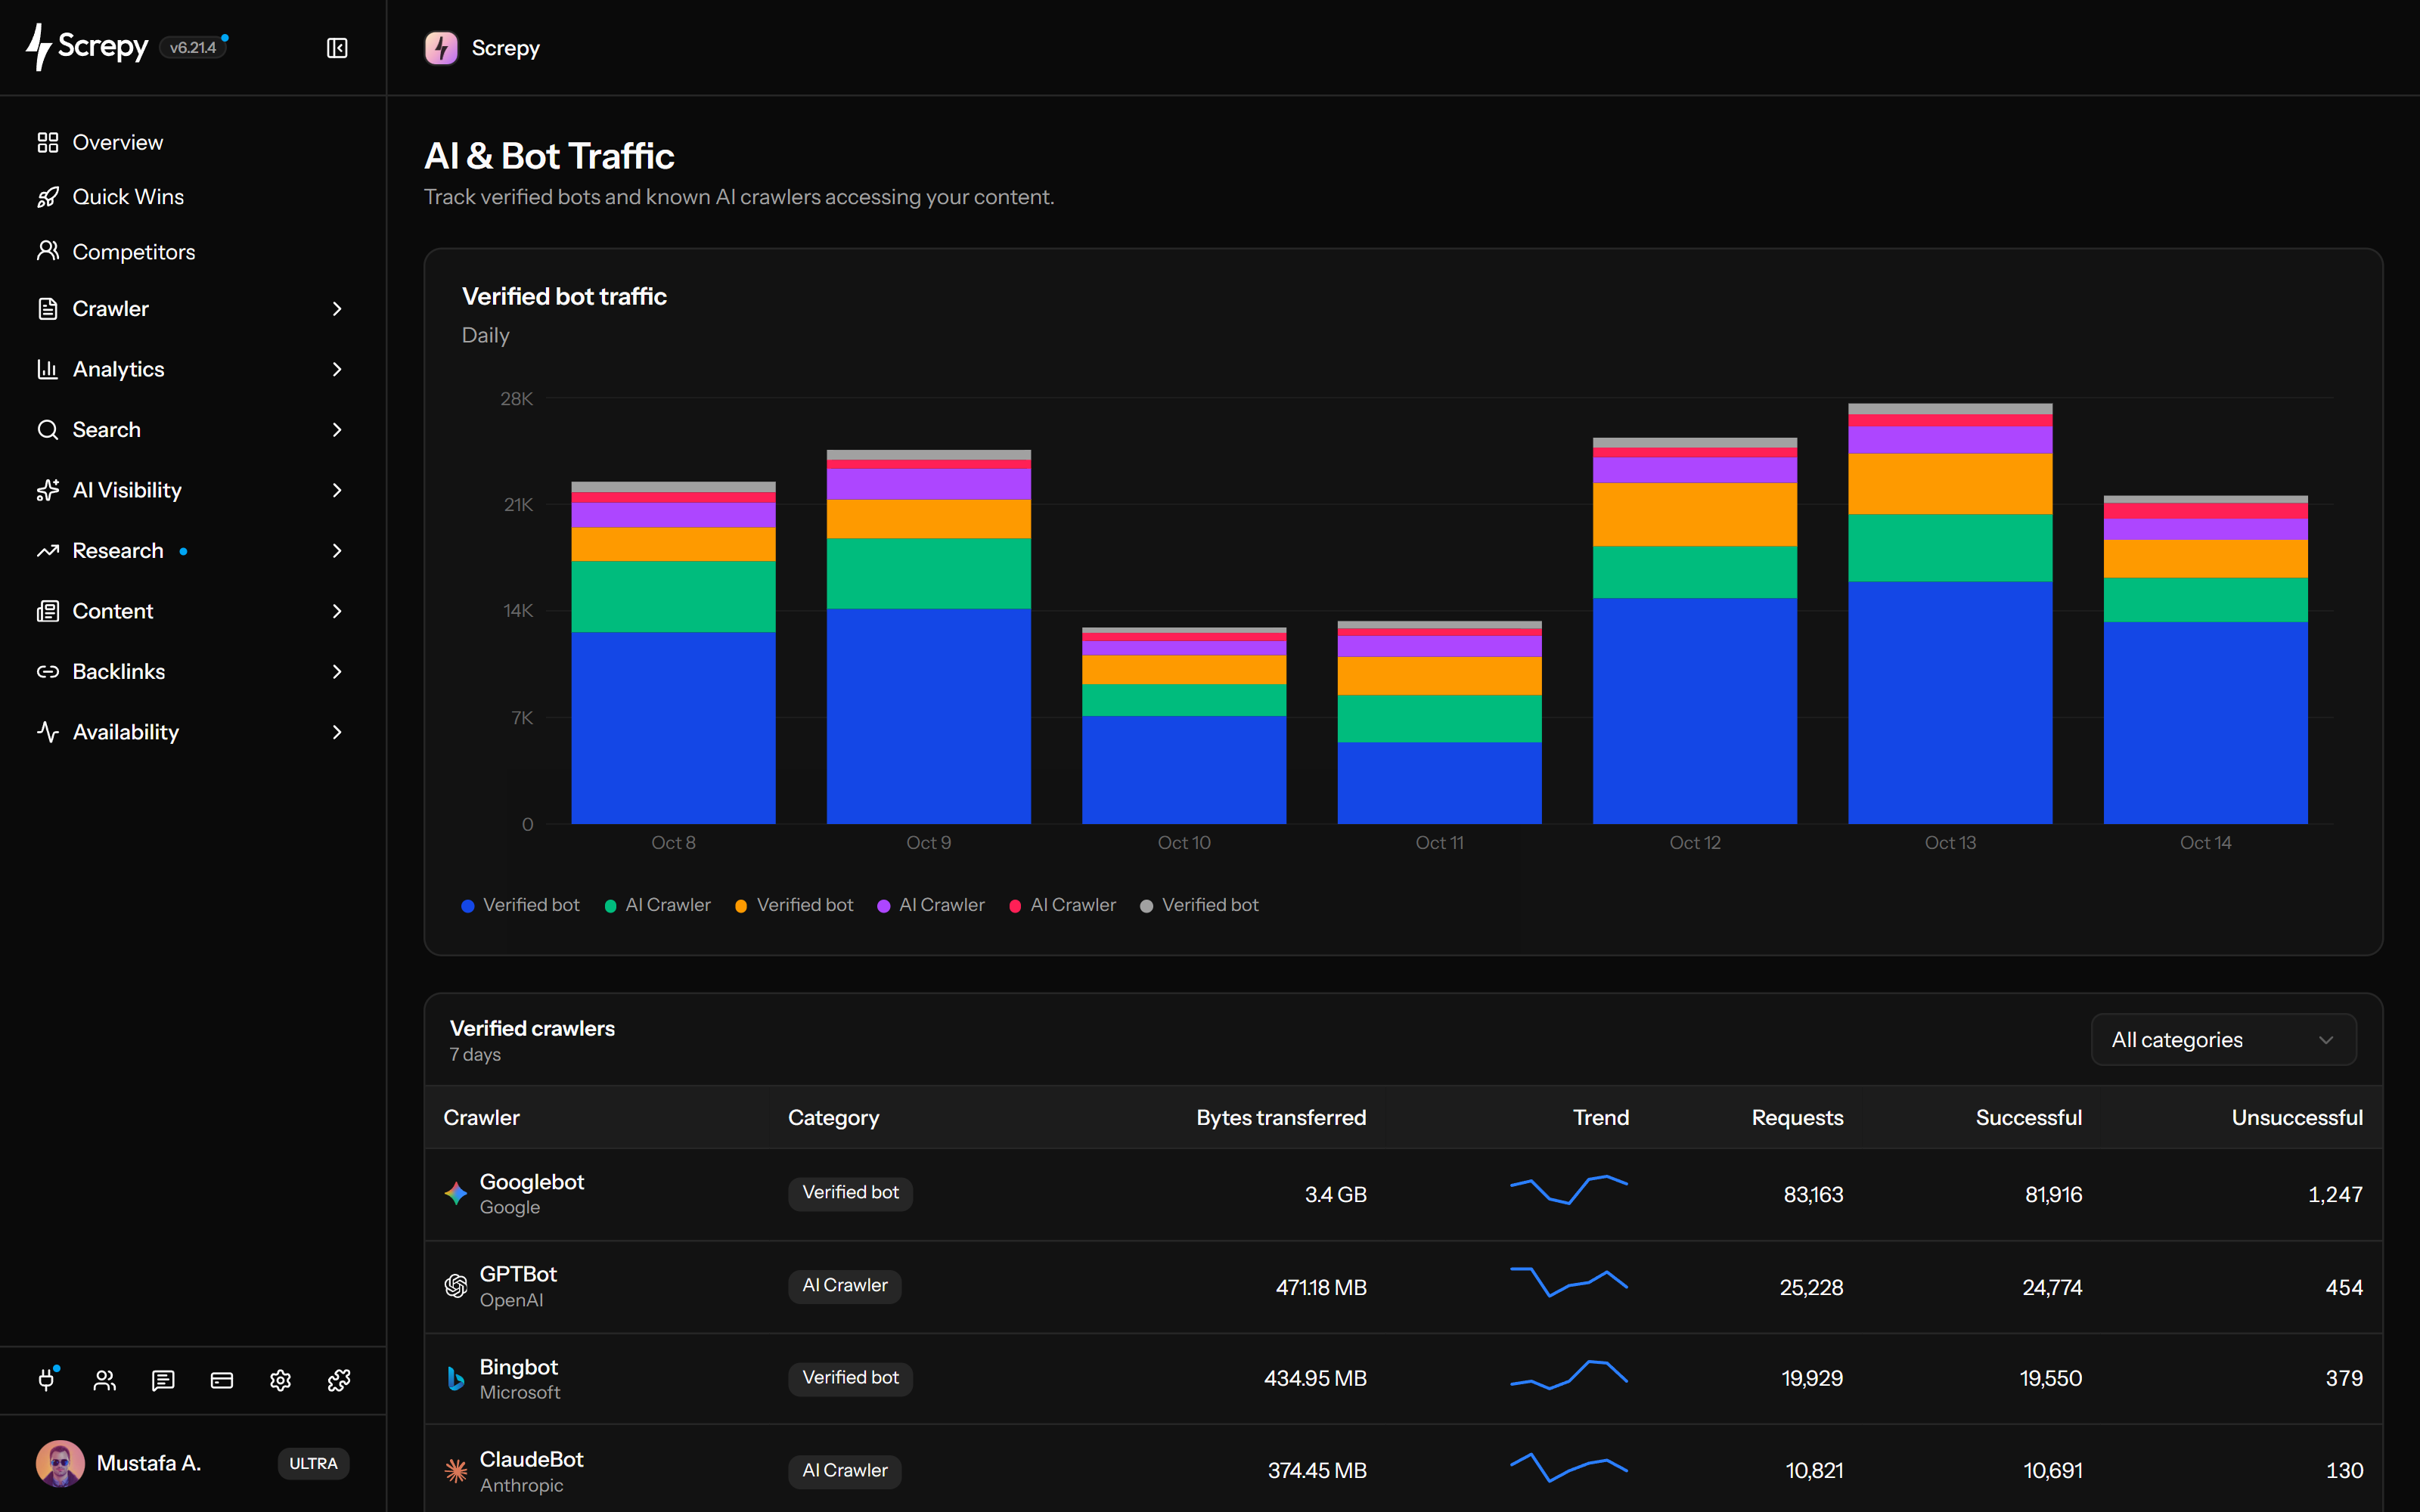Click the Bingbot Microsoft logo icon
Screen dimensions: 2420x1512
(x=456, y=1378)
